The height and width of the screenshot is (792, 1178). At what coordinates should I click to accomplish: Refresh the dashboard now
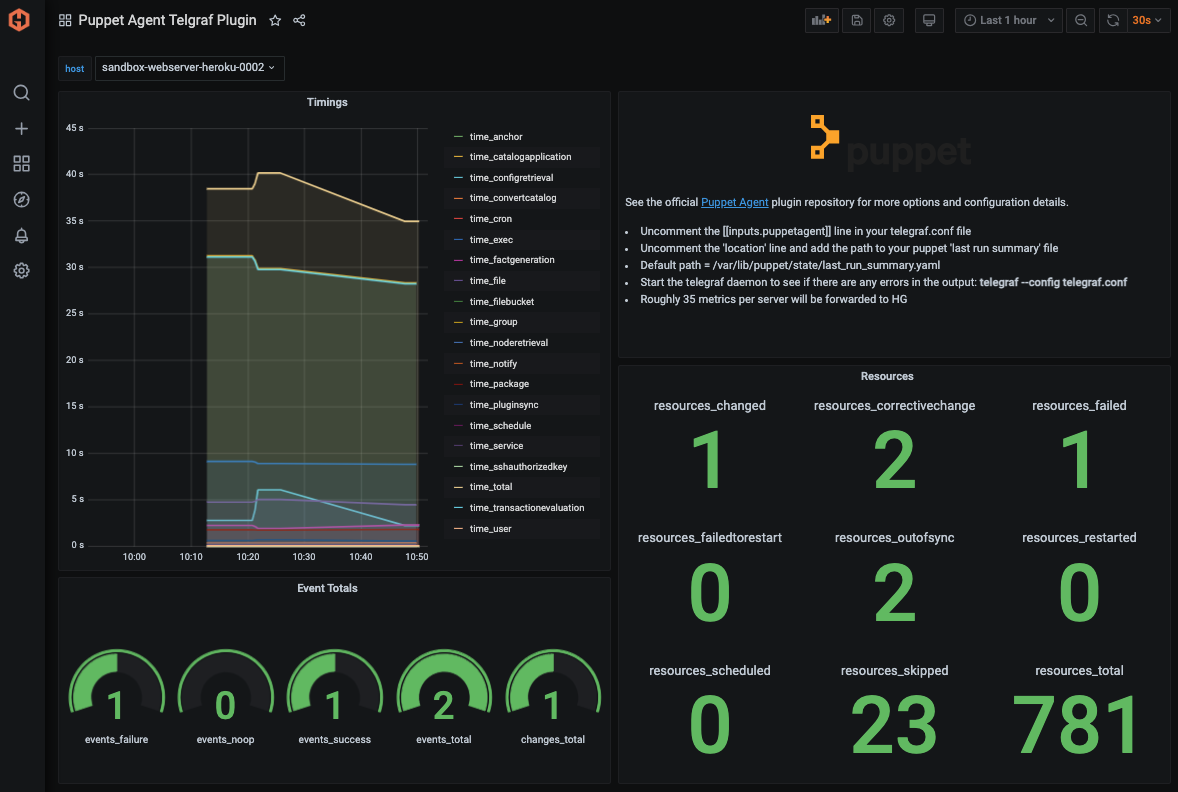[1113, 20]
